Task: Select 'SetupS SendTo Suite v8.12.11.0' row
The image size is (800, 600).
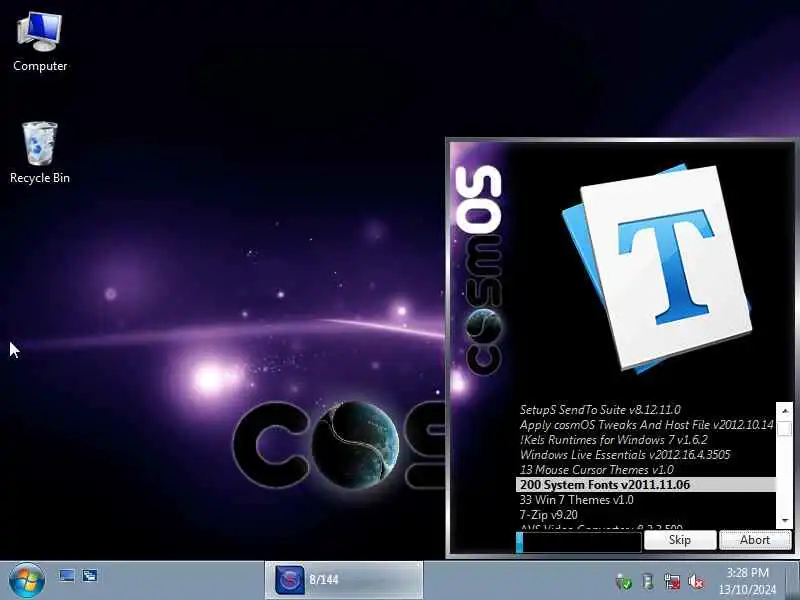Action: (x=645, y=410)
